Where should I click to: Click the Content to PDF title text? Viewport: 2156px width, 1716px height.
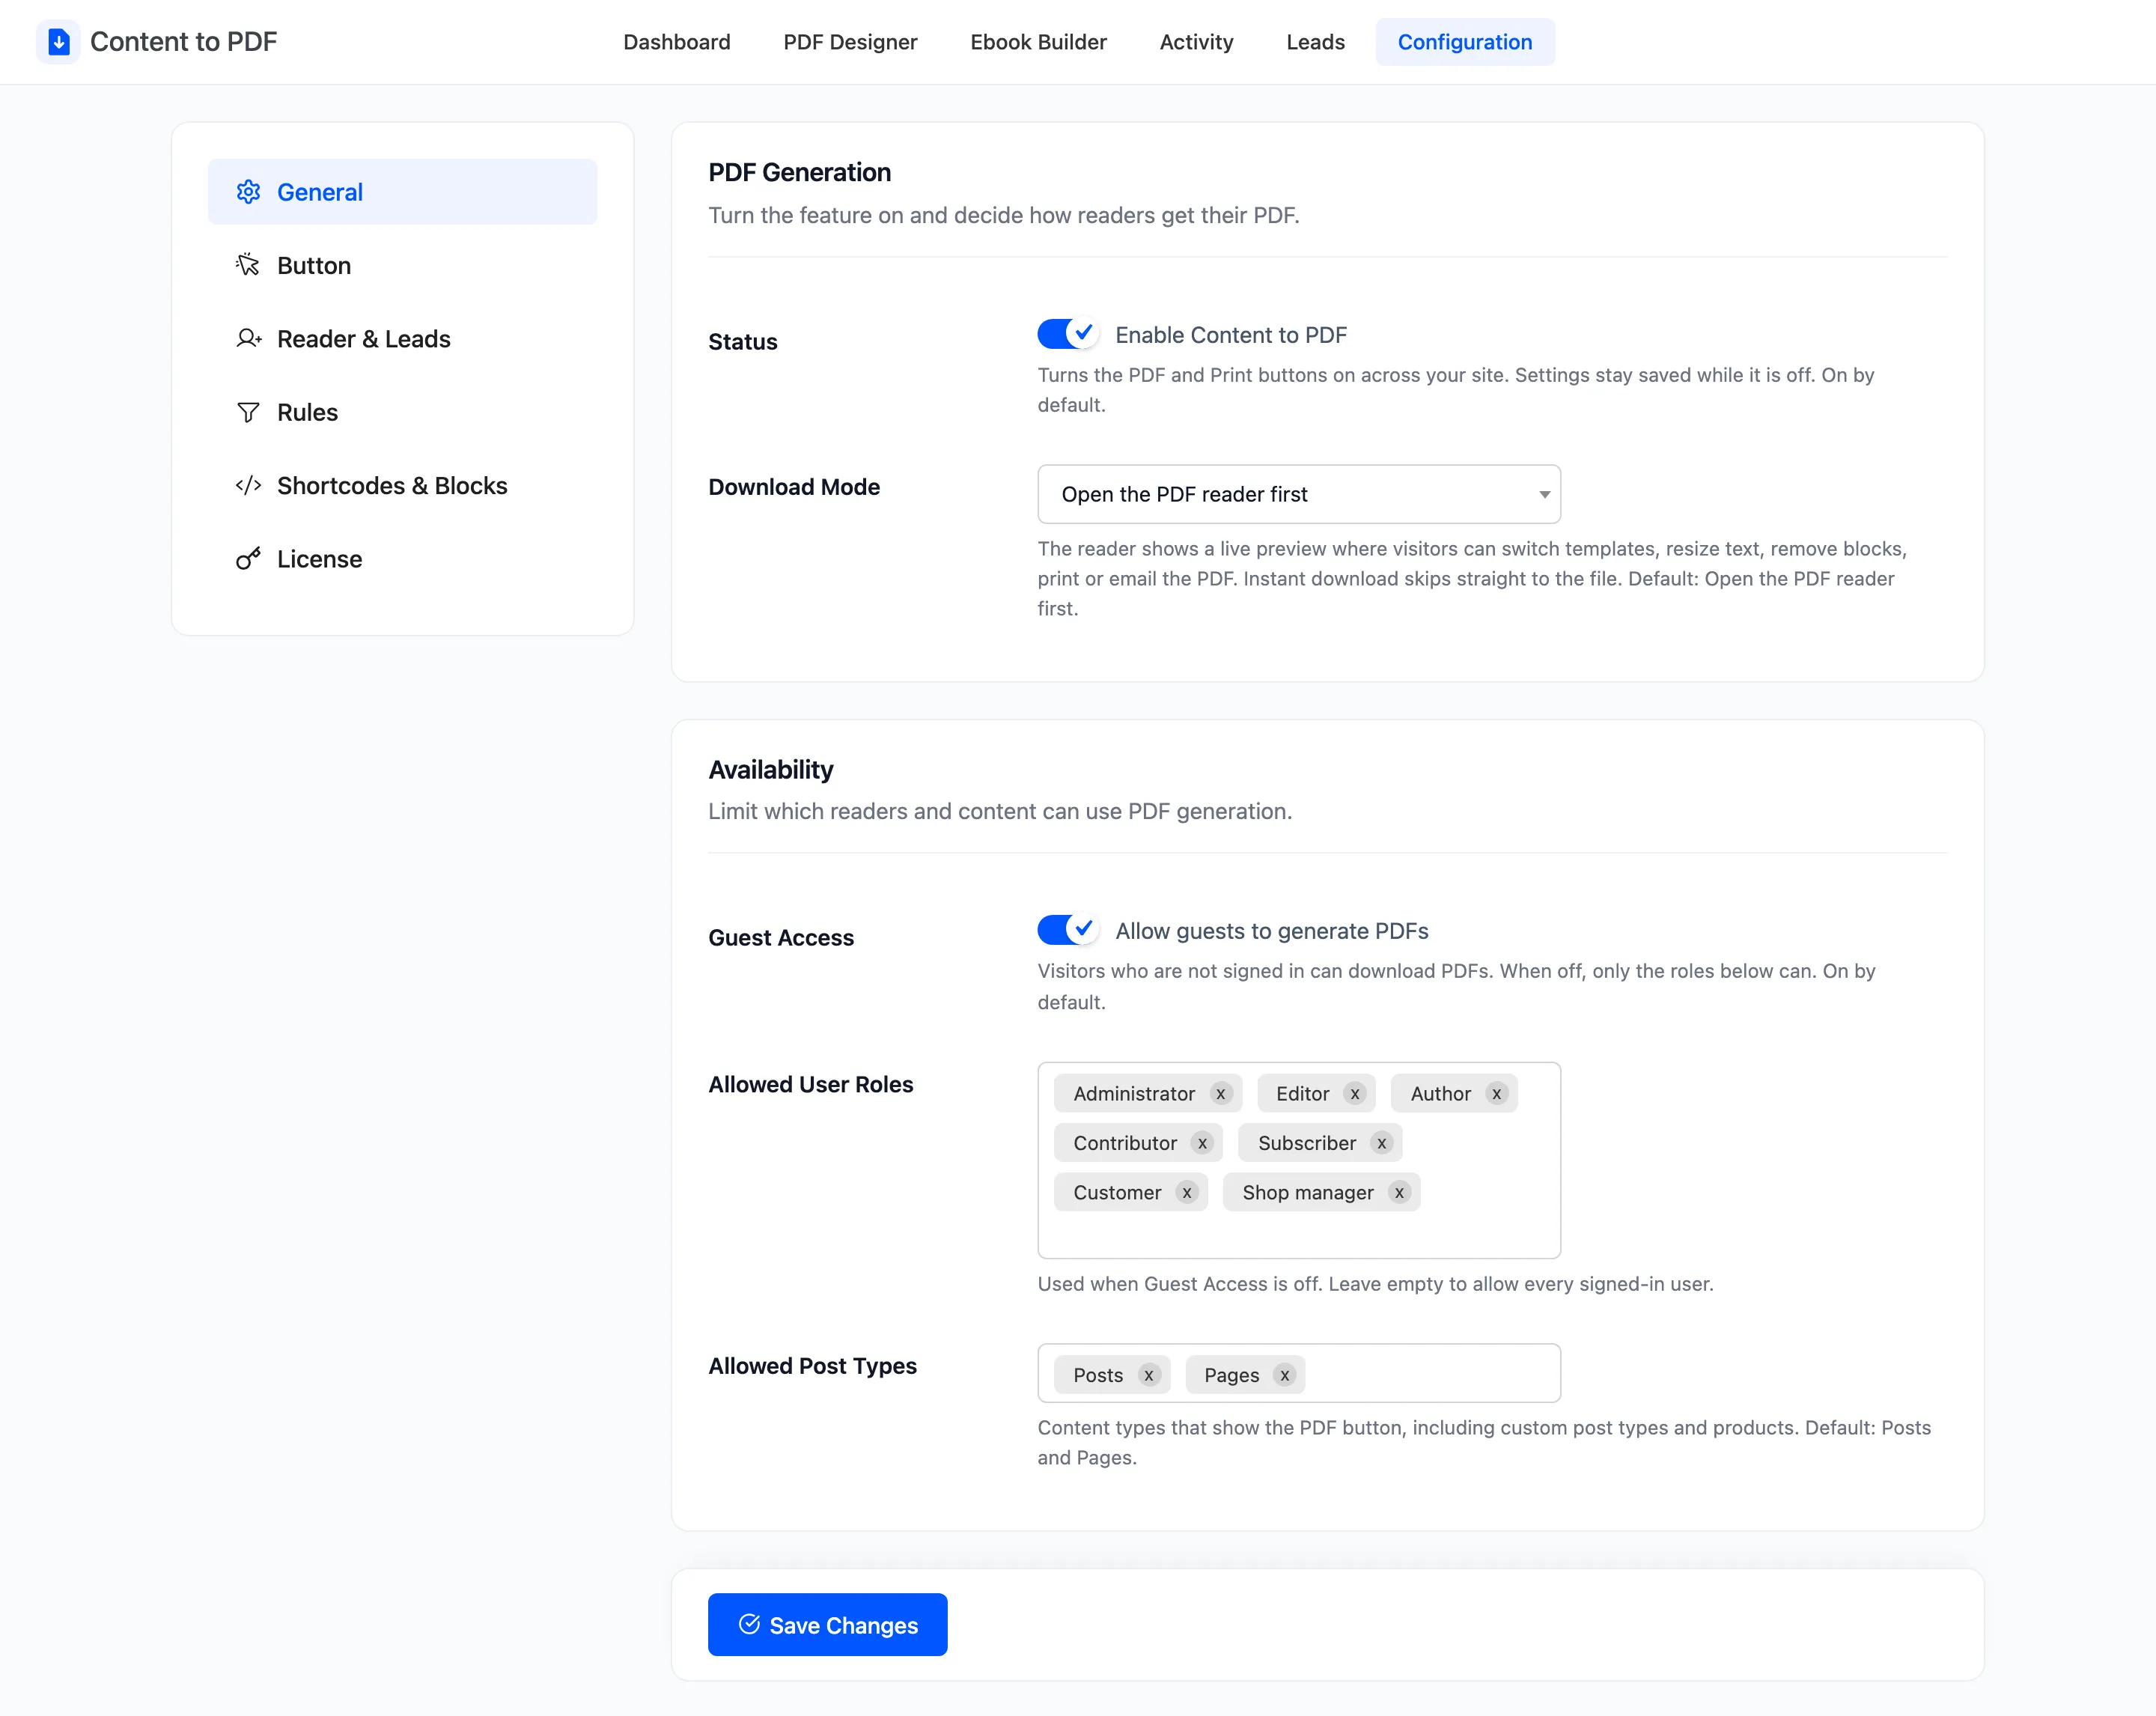[184, 42]
